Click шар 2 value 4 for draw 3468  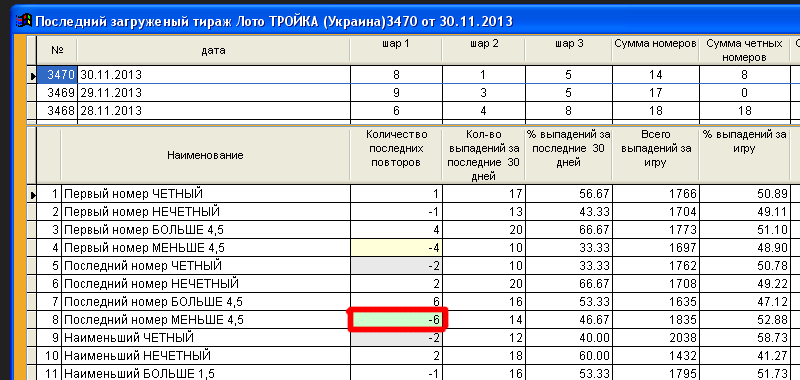(483, 111)
